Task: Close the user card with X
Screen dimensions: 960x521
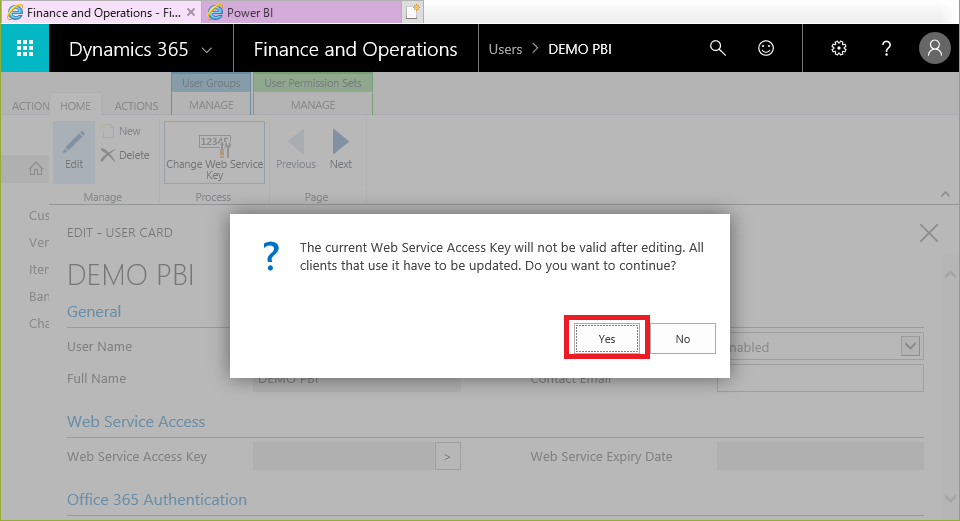Action: (928, 233)
